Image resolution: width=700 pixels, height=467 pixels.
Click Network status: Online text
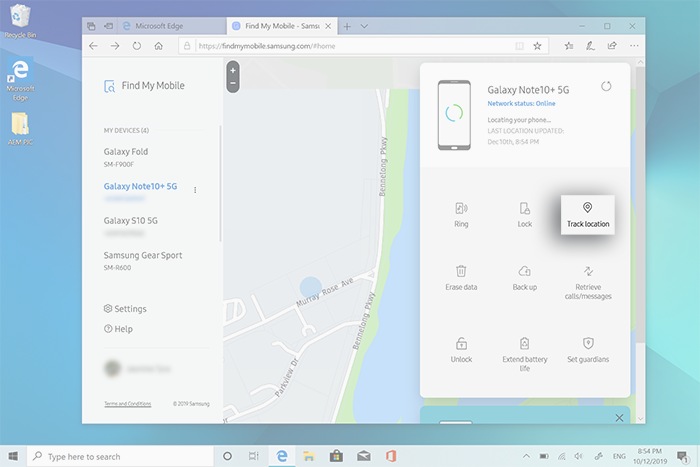click(521, 103)
